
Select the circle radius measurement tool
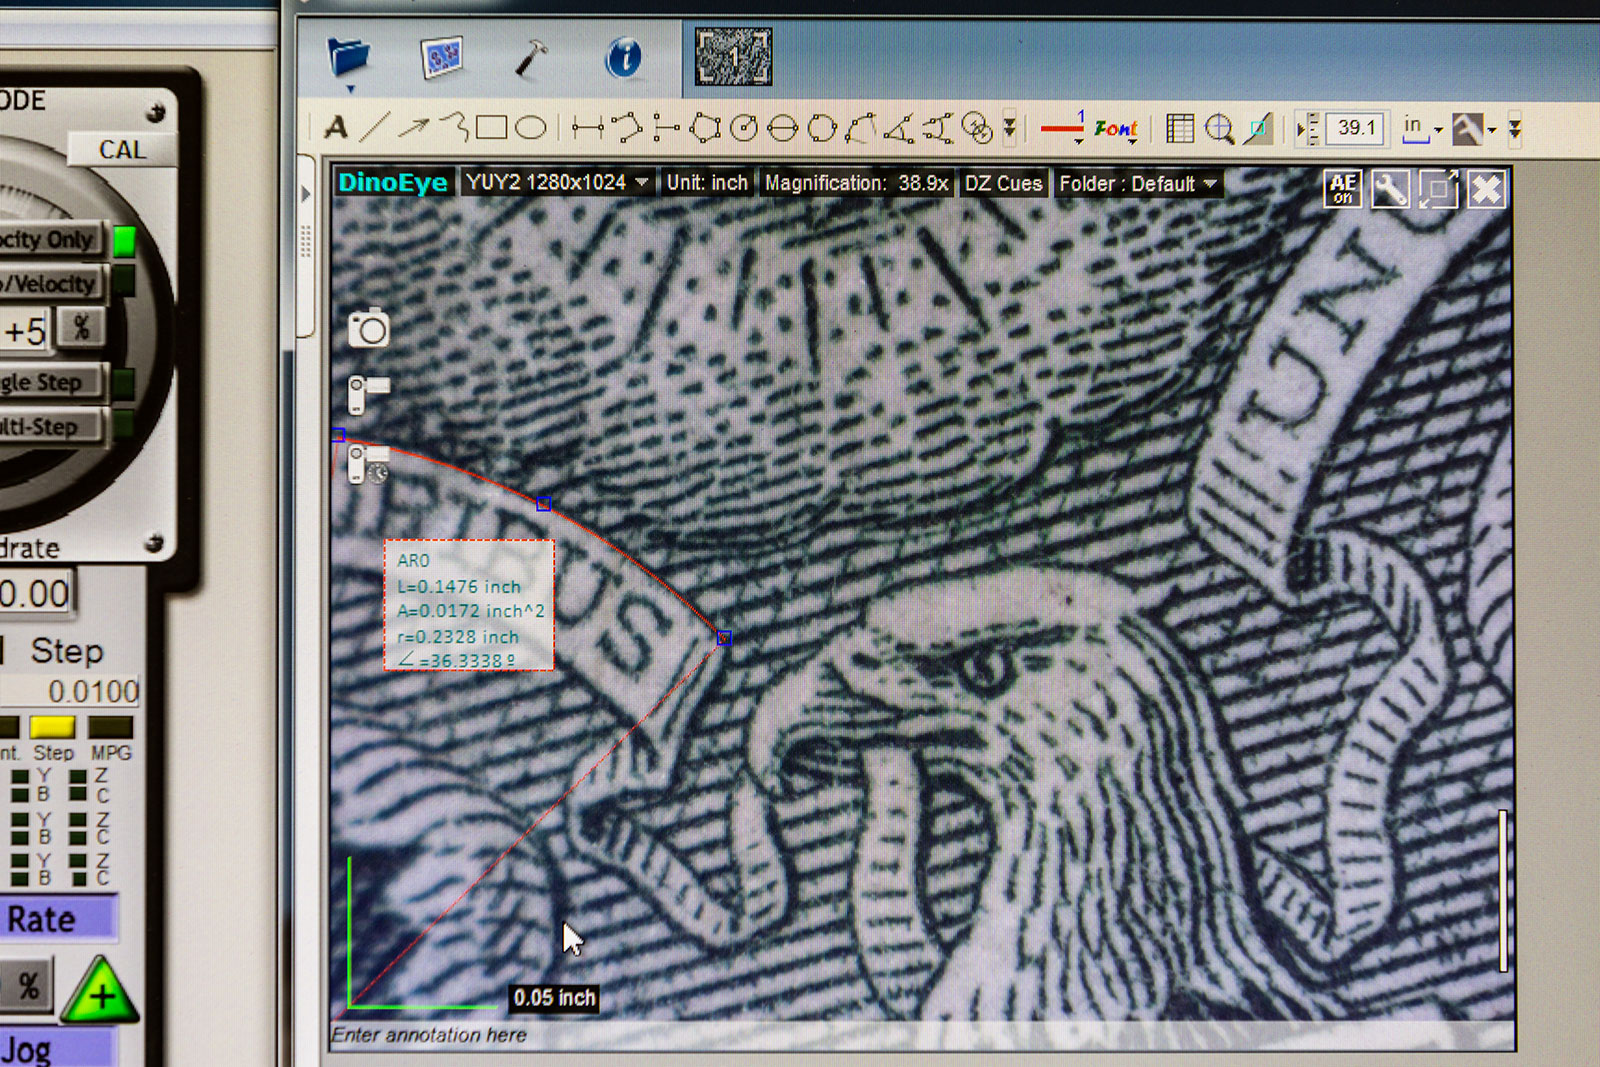(744, 128)
